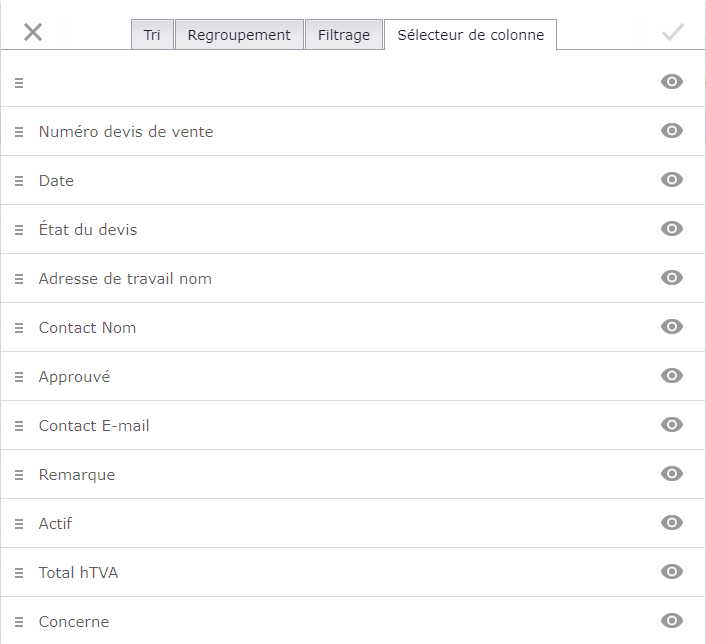Click the drag handle beside Approuvé
Viewport: 706px width, 644px height.
[x=19, y=377]
